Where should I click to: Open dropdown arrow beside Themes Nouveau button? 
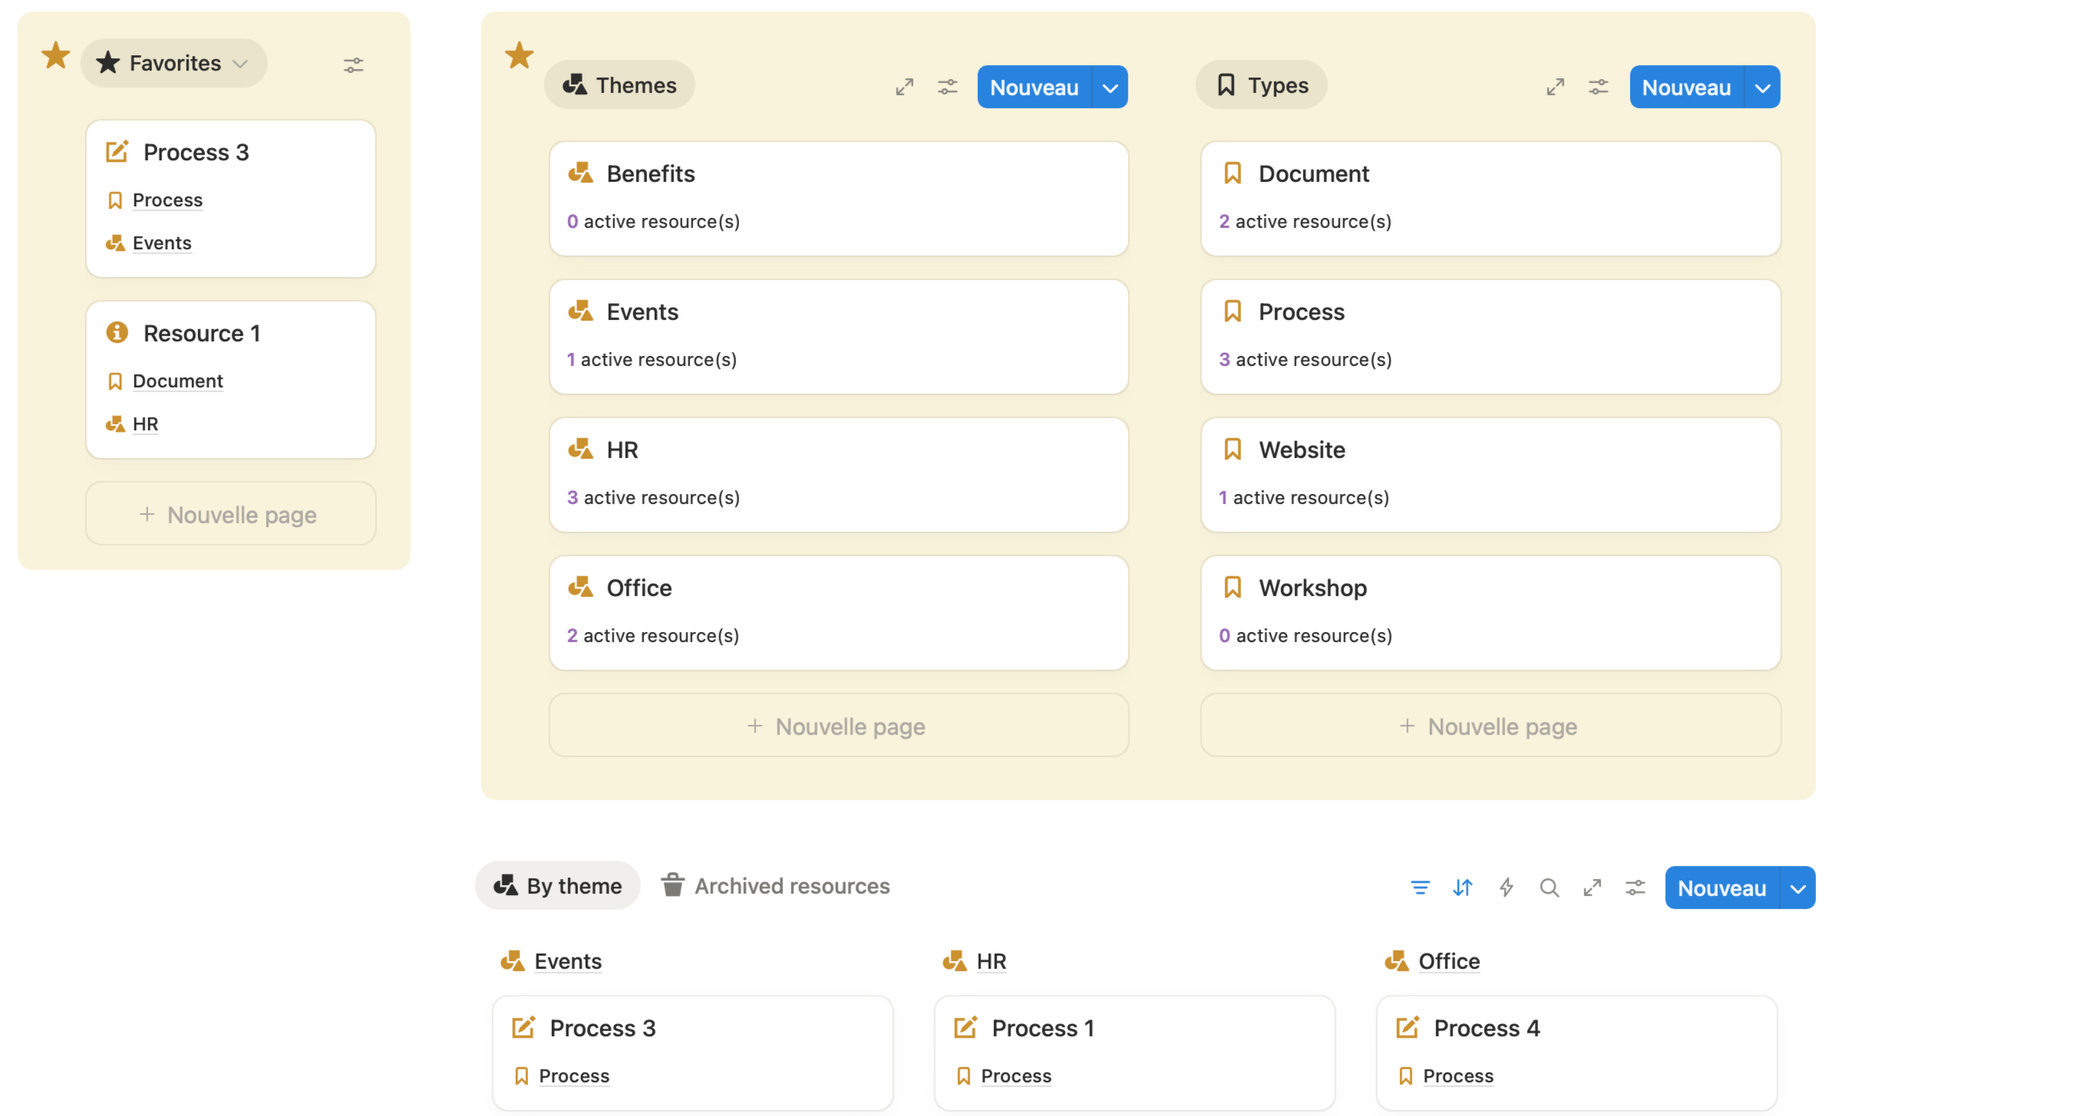tap(1110, 87)
